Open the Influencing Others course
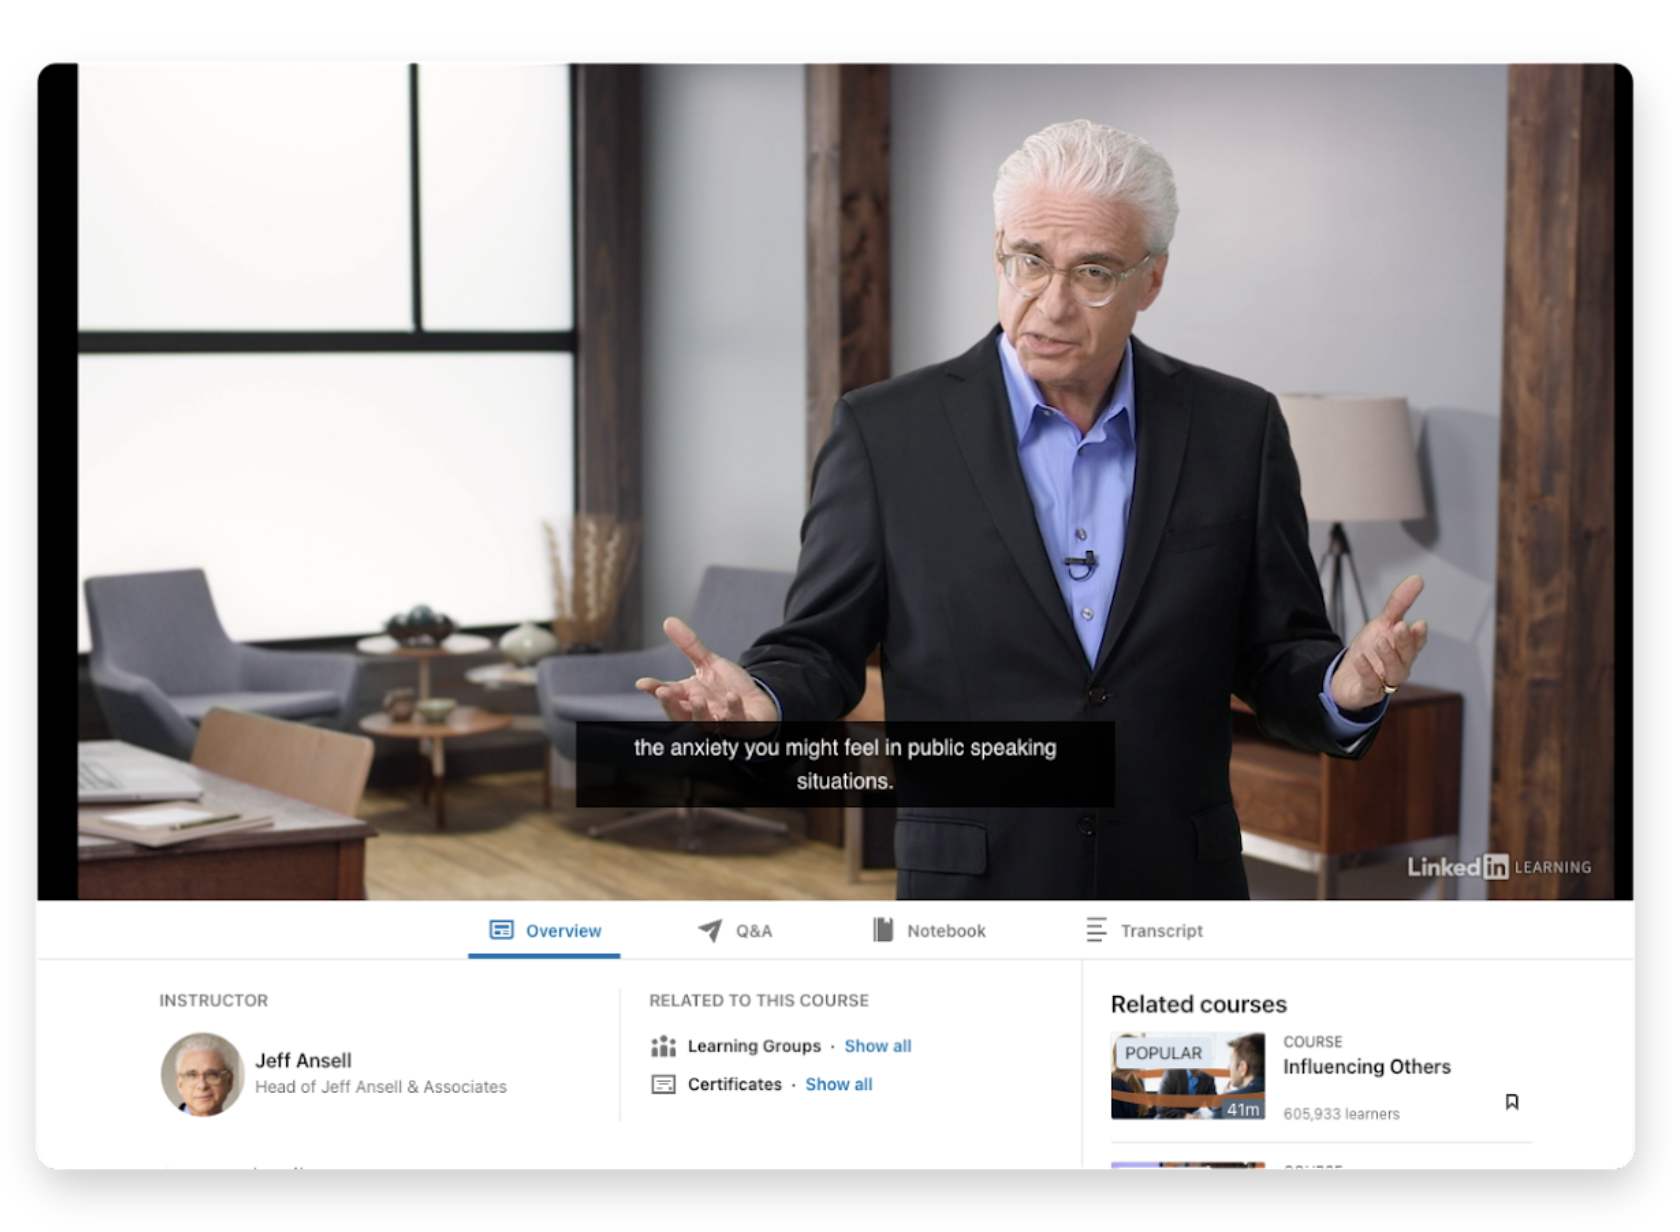The image size is (1680, 1232). coord(1368,1067)
